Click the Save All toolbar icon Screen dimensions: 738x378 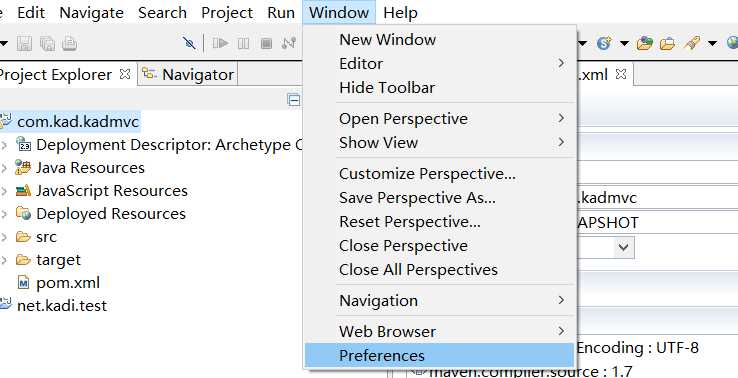click(47, 44)
